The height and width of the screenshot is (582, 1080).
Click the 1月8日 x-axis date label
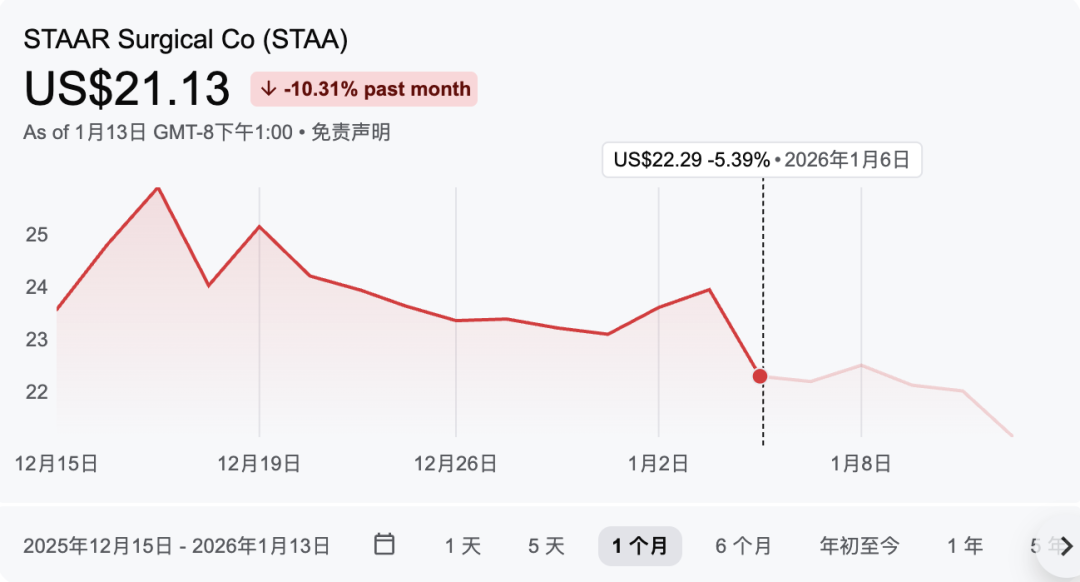click(x=861, y=463)
